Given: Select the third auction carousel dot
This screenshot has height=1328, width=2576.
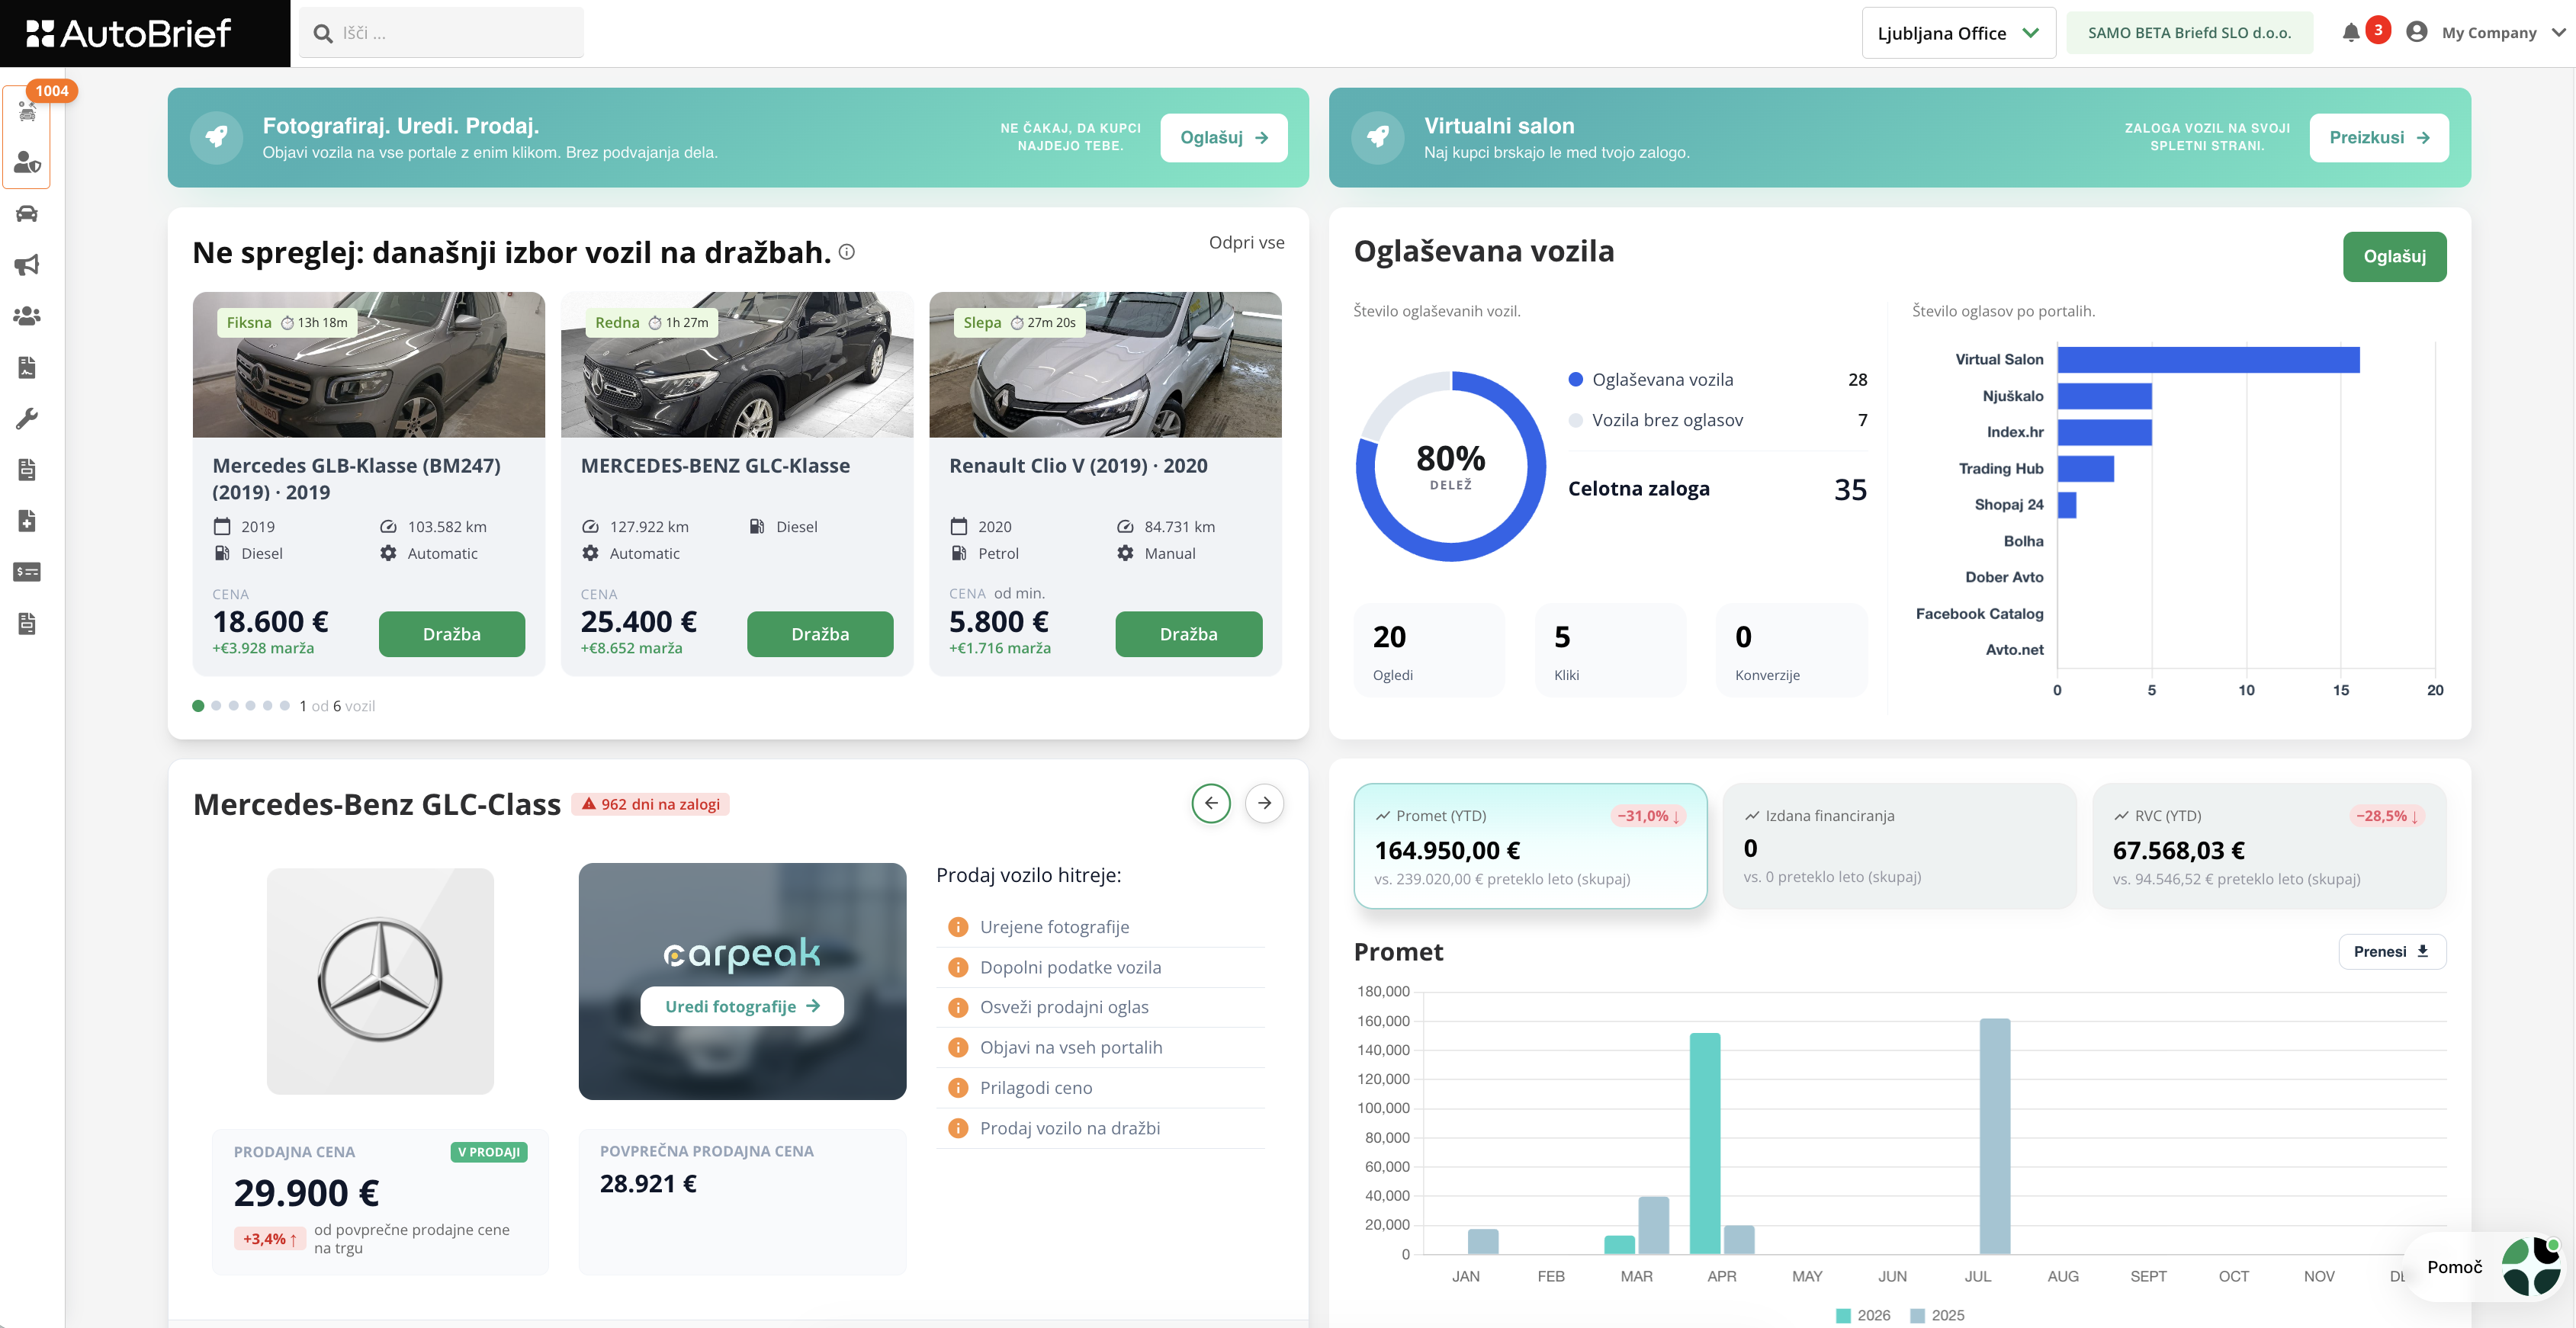Looking at the screenshot, I should point(233,706).
